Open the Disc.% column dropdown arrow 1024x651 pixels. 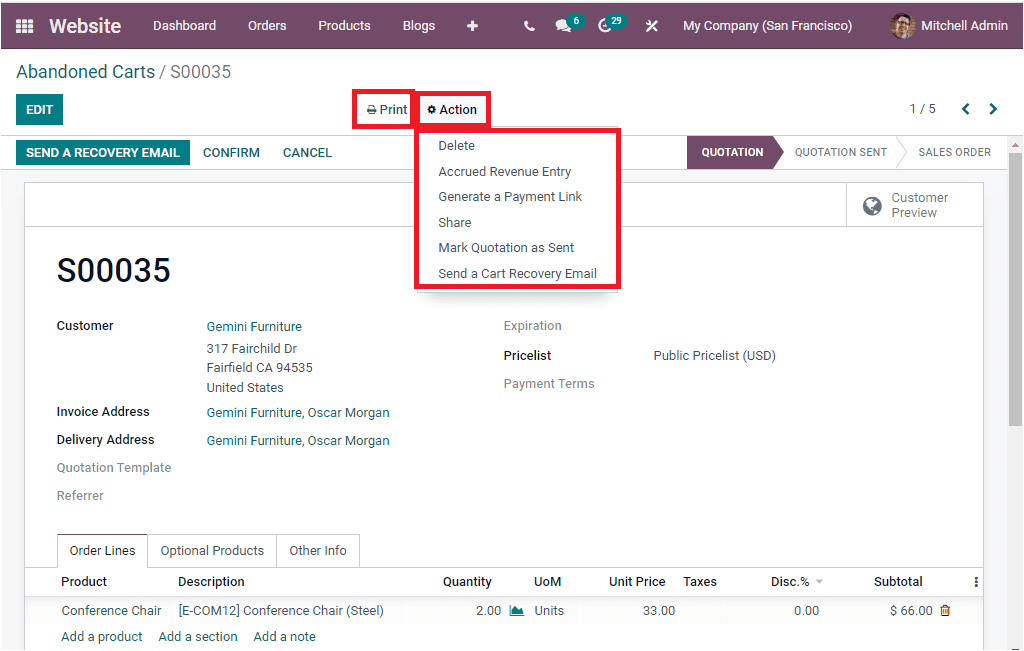tap(817, 582)
